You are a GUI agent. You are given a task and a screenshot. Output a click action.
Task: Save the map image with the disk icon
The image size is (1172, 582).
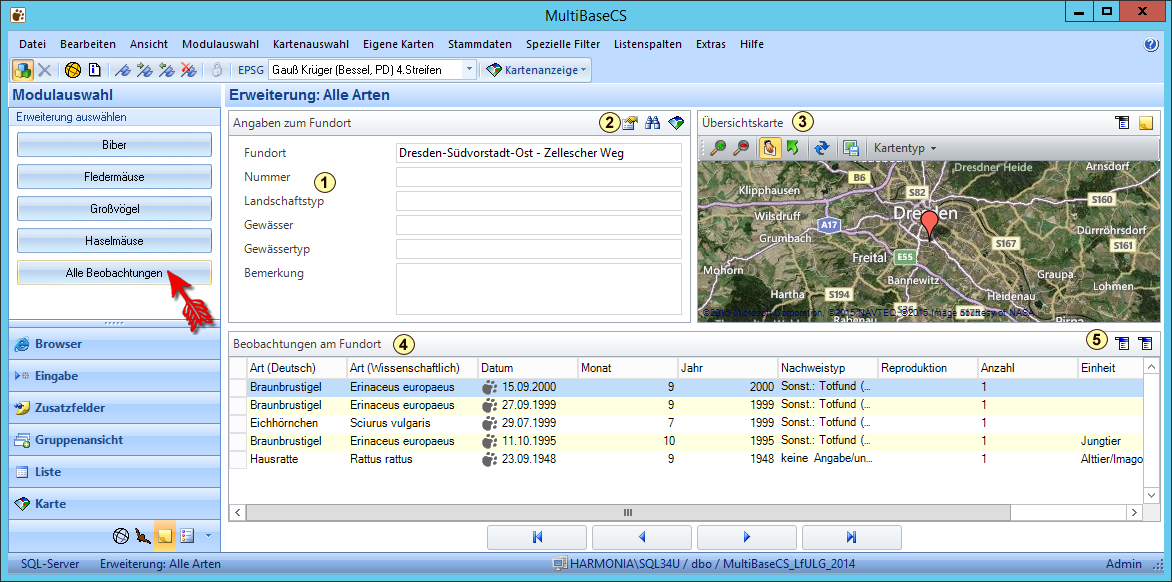(x=850, y=148)
